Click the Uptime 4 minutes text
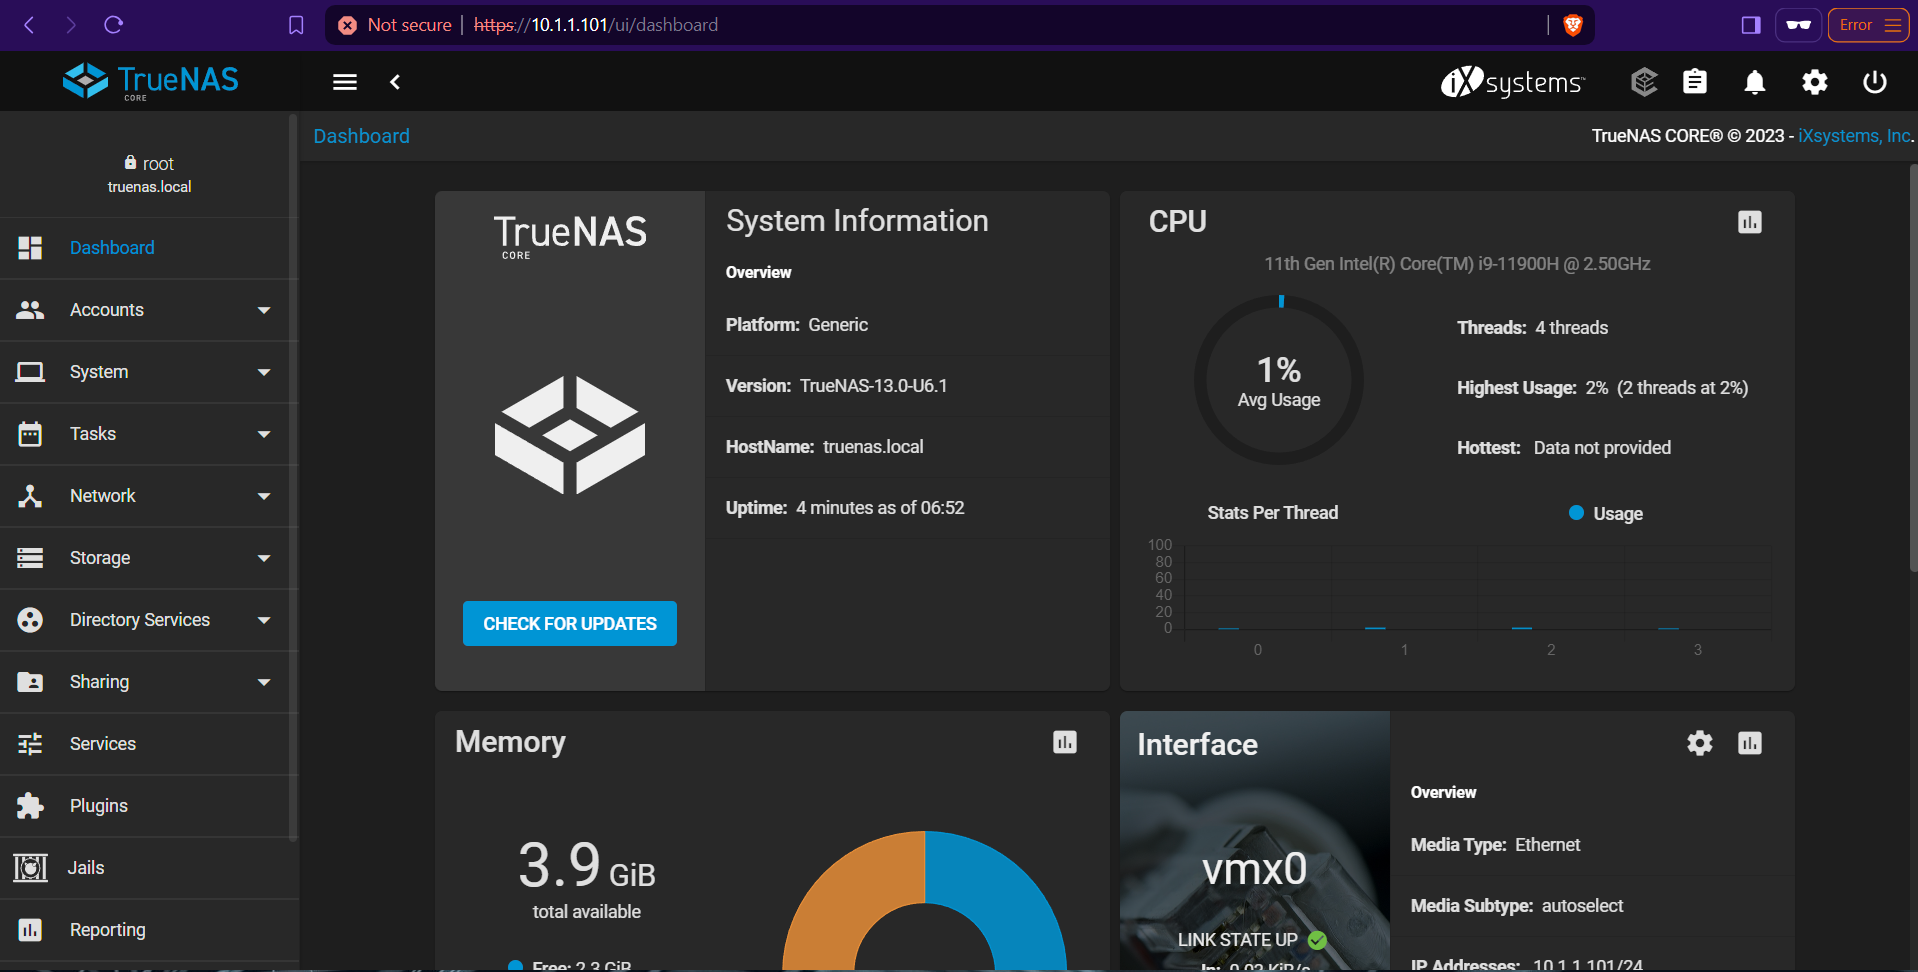Viewport: 1918px width, 972px height. [x=845, y=508]
